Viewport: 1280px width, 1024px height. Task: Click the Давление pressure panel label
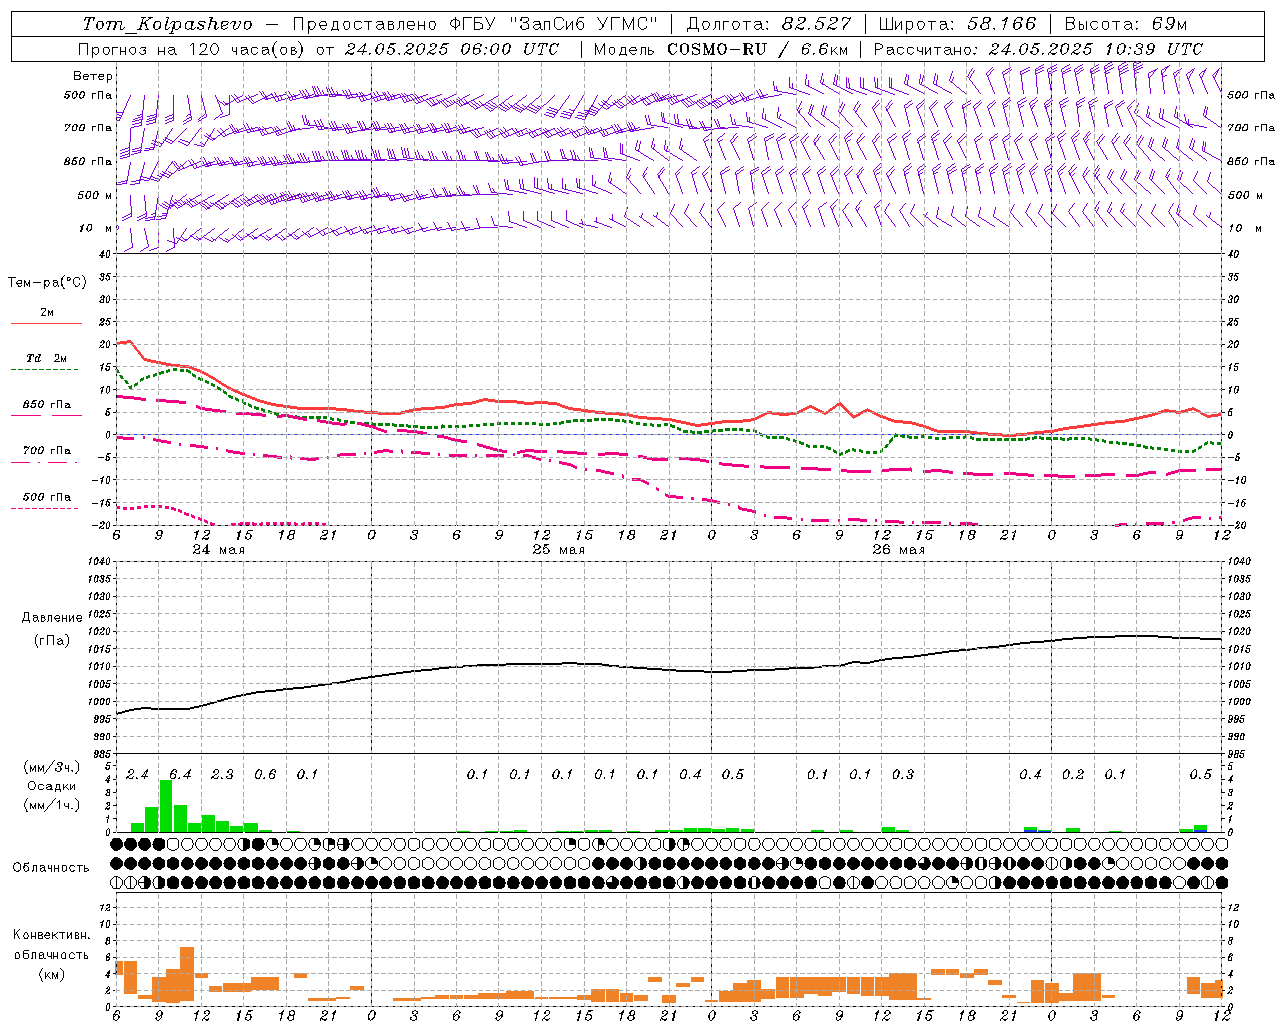(52, 618)
